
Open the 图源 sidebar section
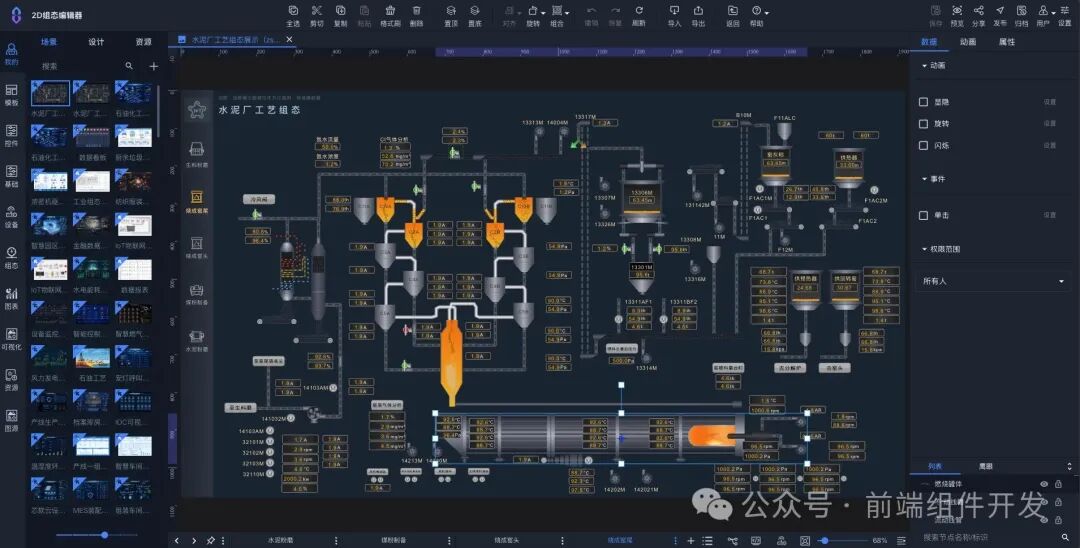[12, 421]
